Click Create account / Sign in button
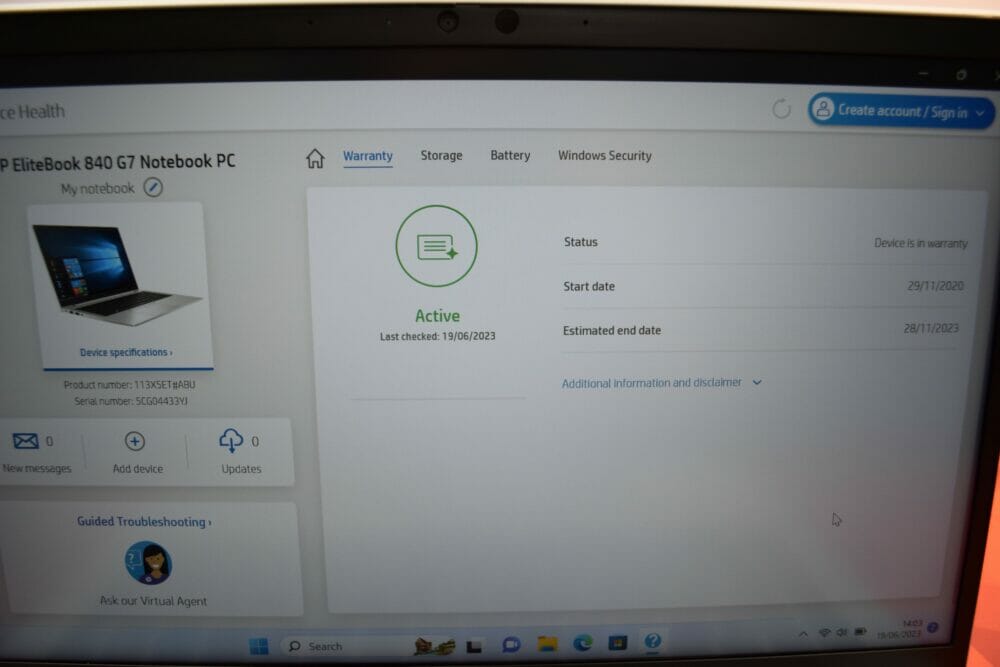Viewport: 1000px width, 667px height. (901, 111)
